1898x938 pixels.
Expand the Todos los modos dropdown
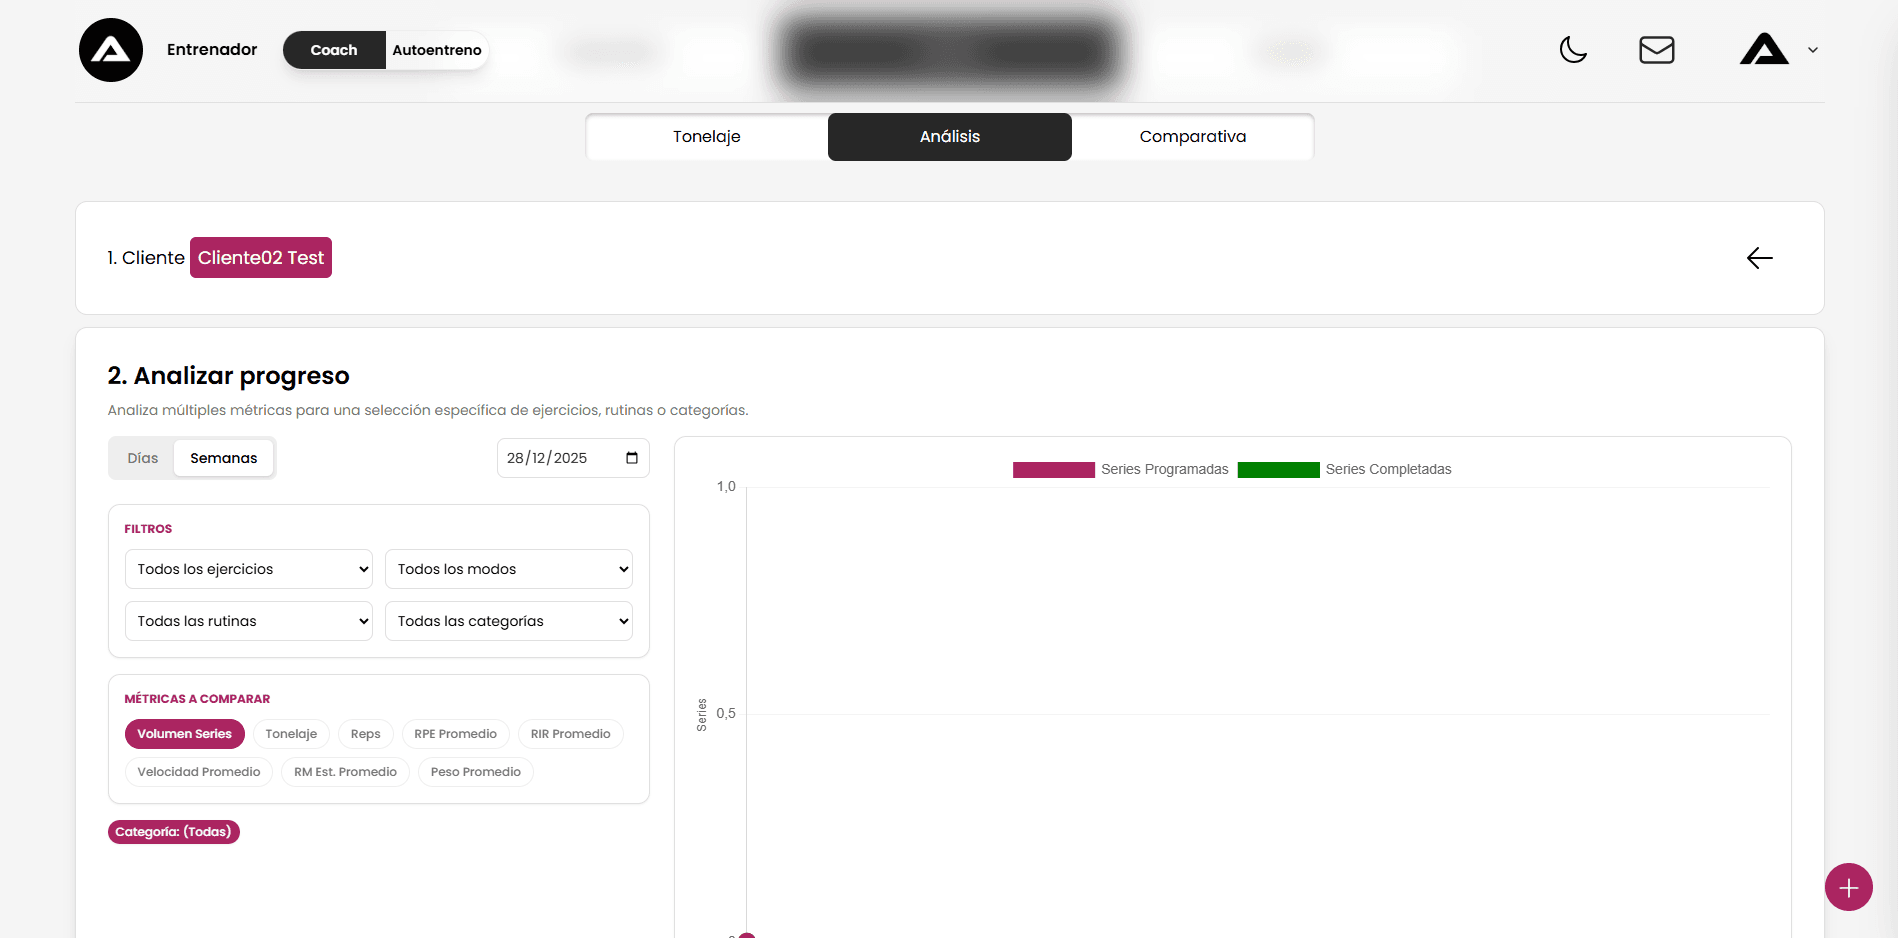[508, 569]
